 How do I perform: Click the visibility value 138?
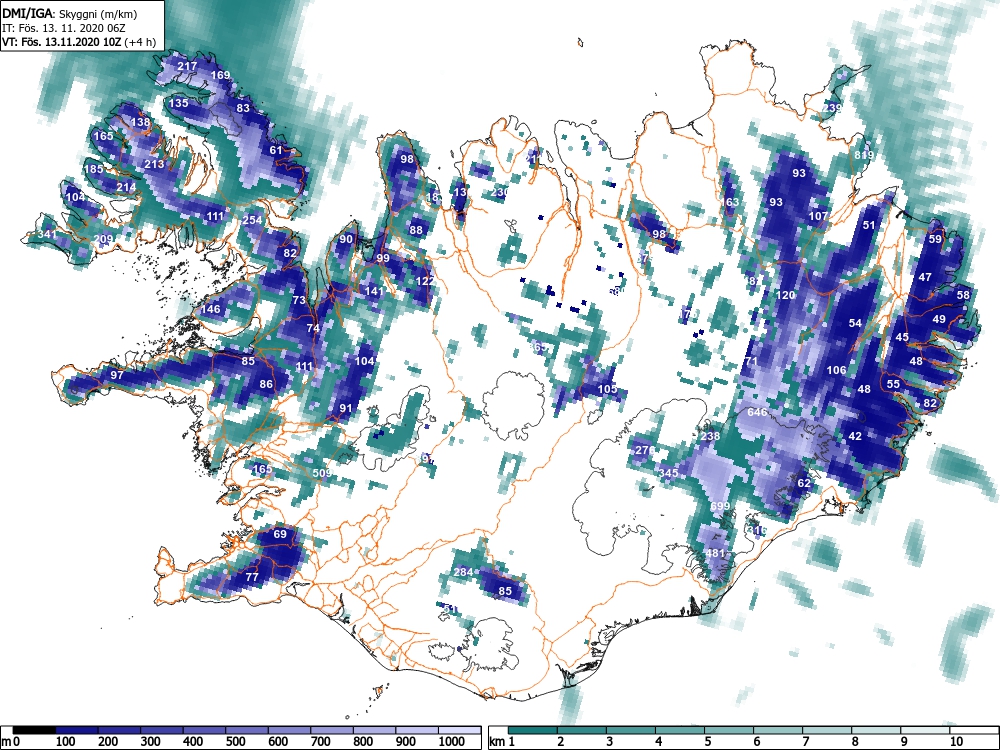tap(140, 122)
